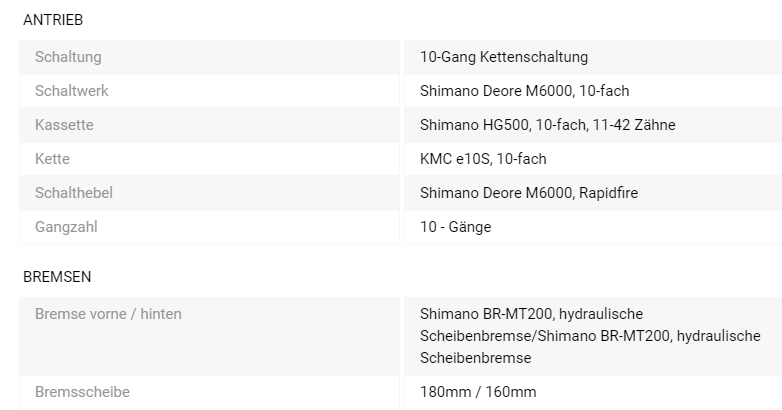782x410 pixels.
Task: Click the BREMSEN section heading
Action: 57,277
